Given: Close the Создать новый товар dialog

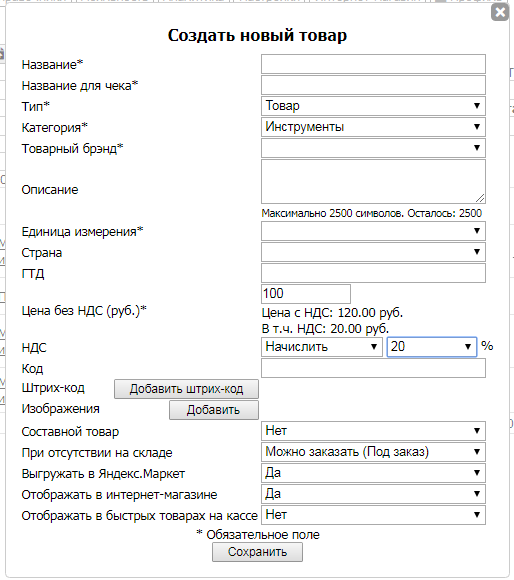Looking at the screenshot, I should pyautogui.click(x=500, y=12).
